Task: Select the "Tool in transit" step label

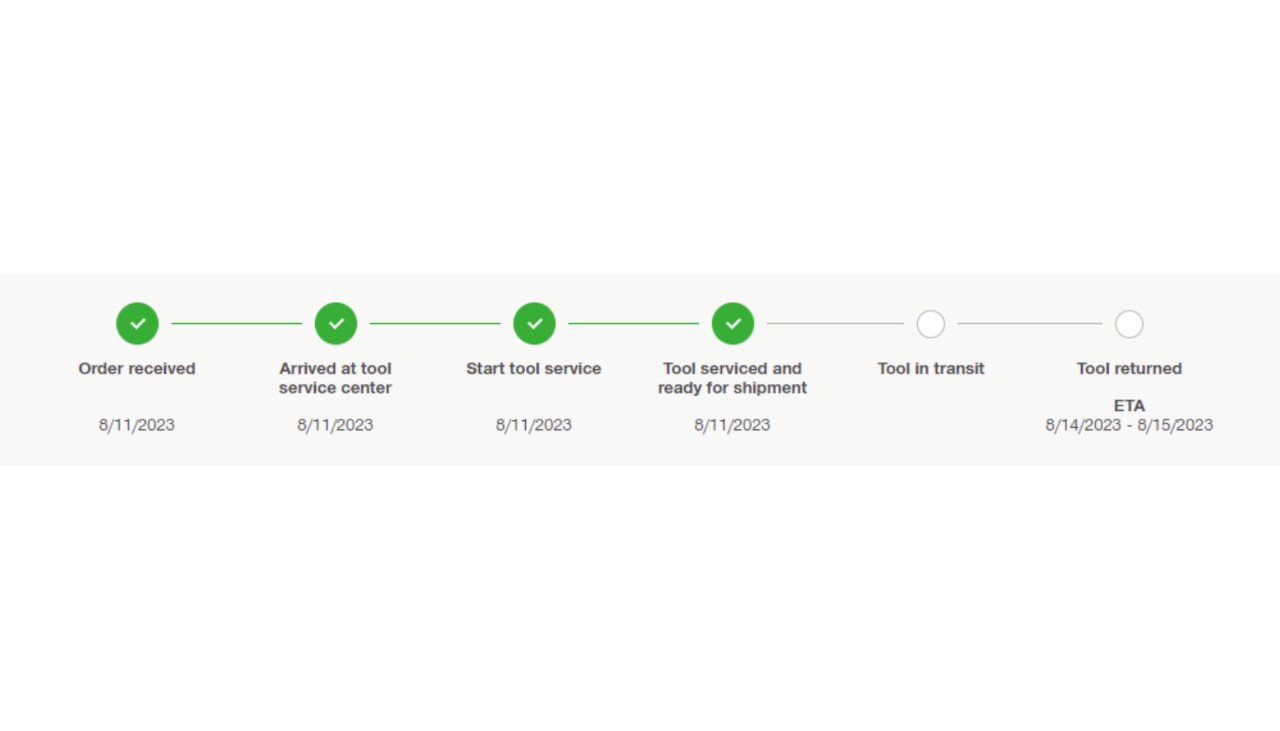Action: click(931, 369)
